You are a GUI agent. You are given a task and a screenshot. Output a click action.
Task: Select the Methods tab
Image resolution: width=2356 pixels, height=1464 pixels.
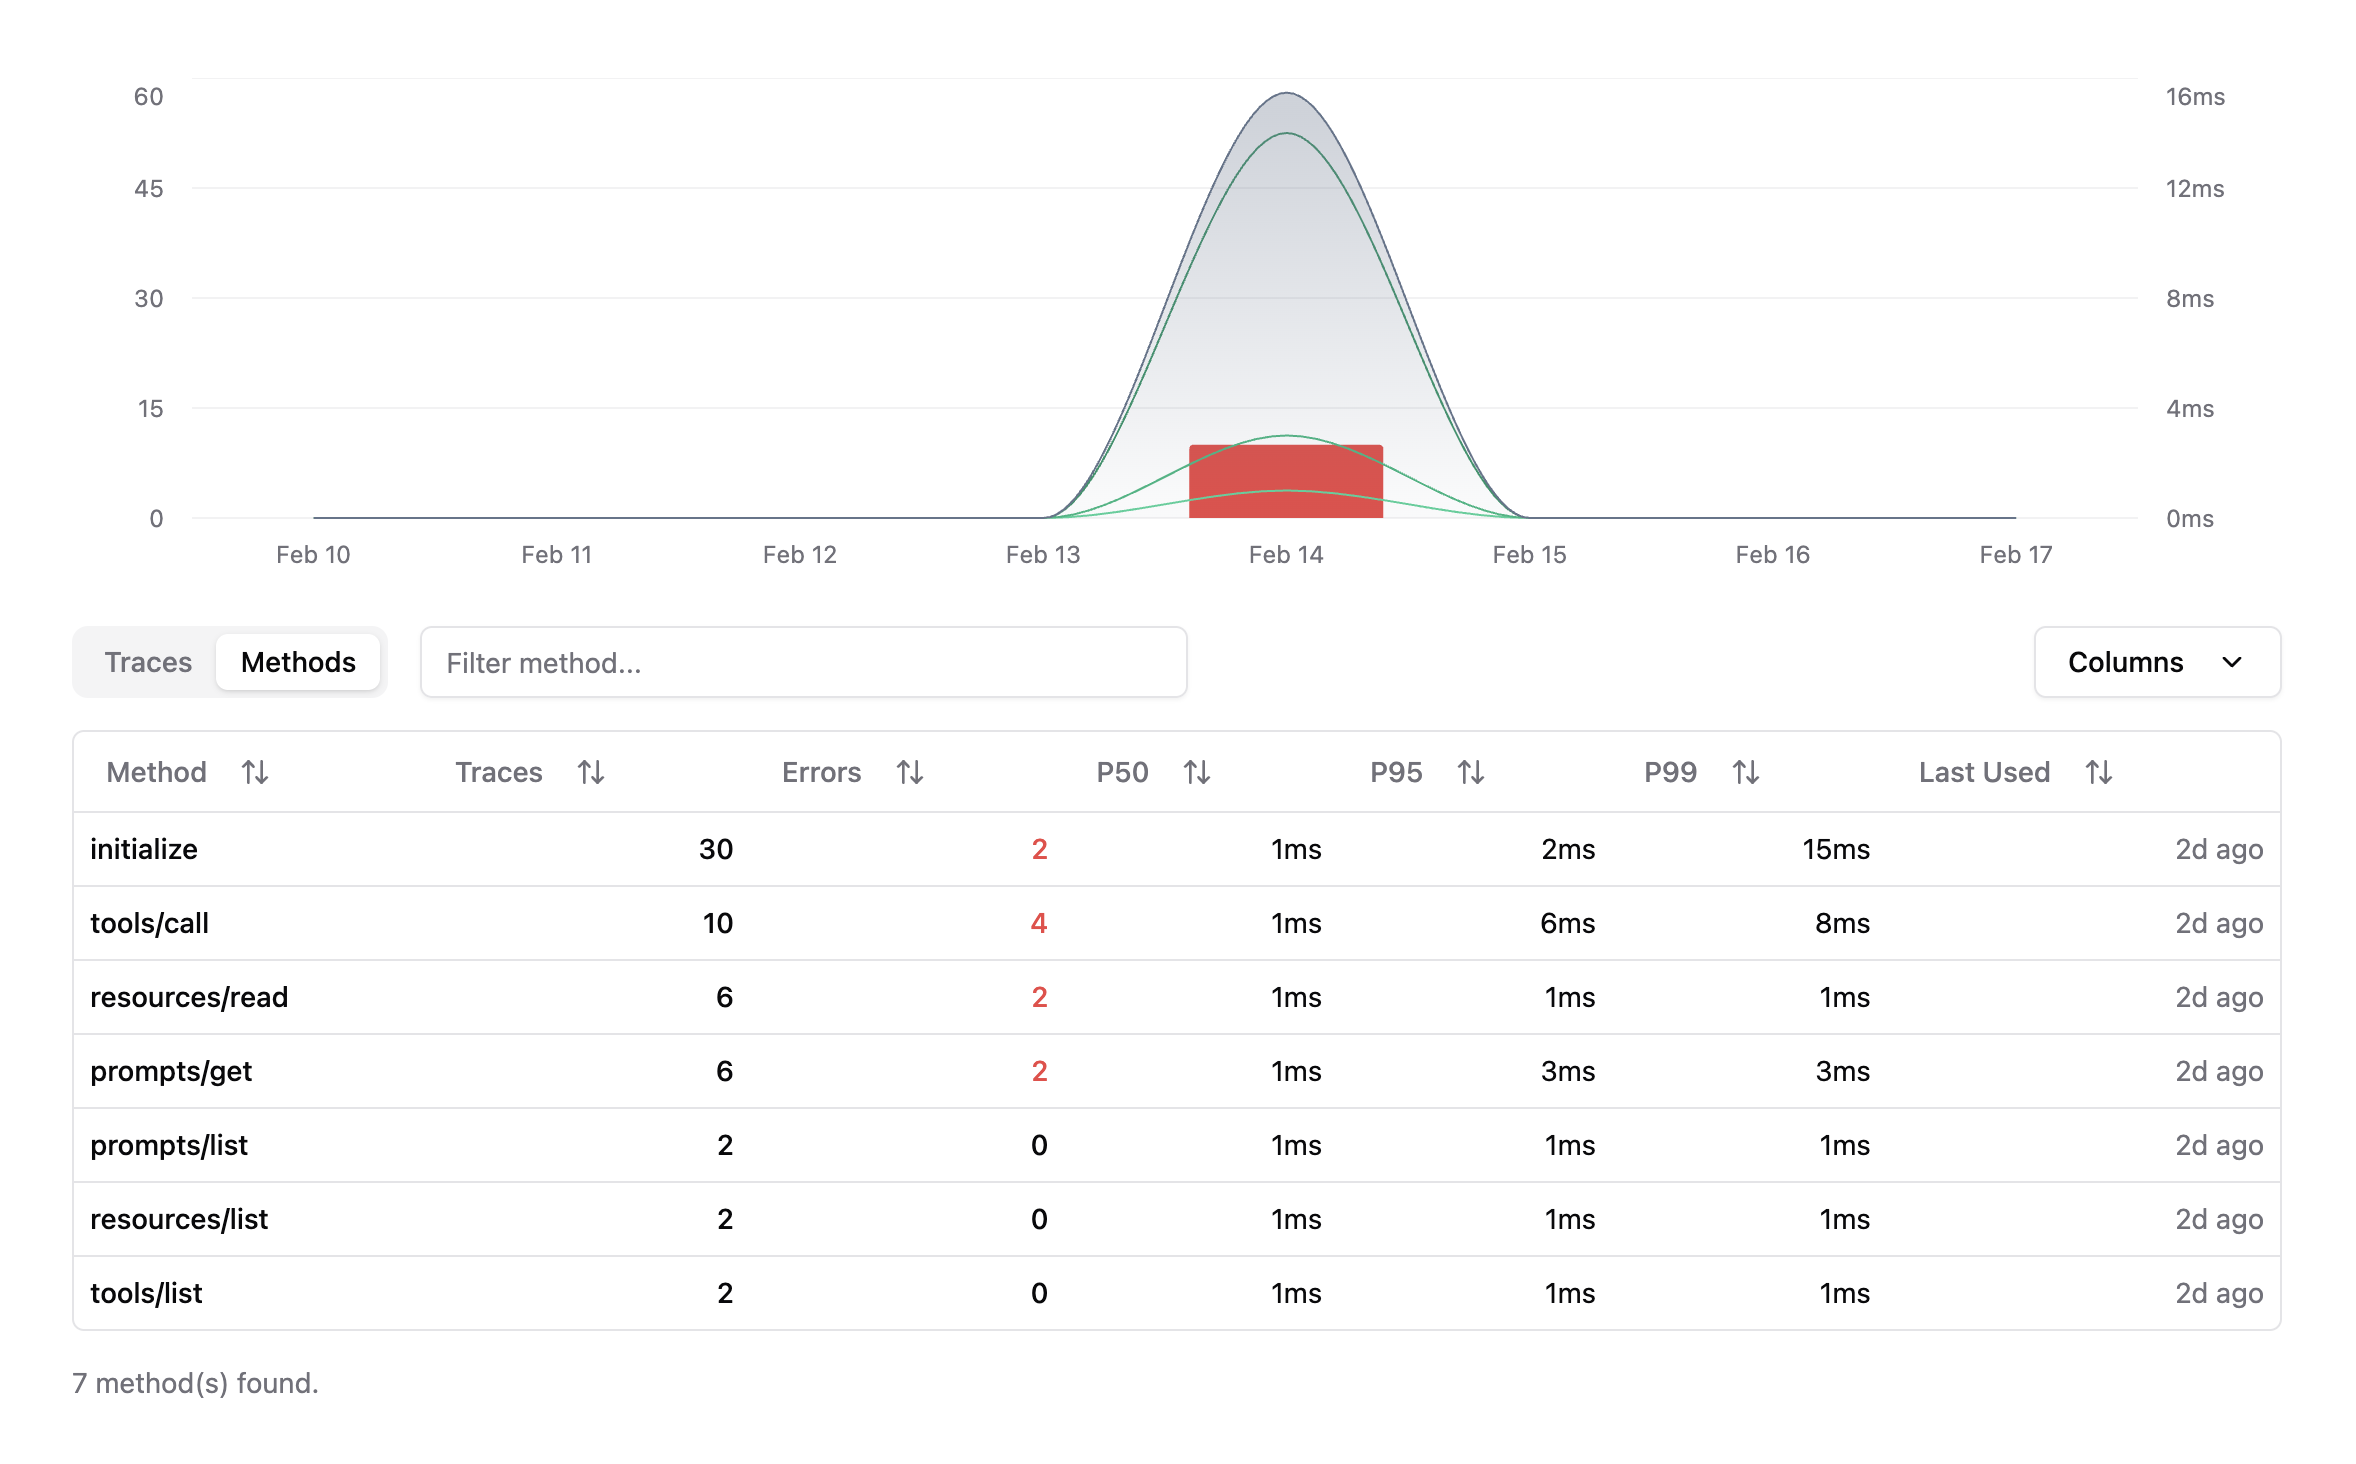(298, 662)
